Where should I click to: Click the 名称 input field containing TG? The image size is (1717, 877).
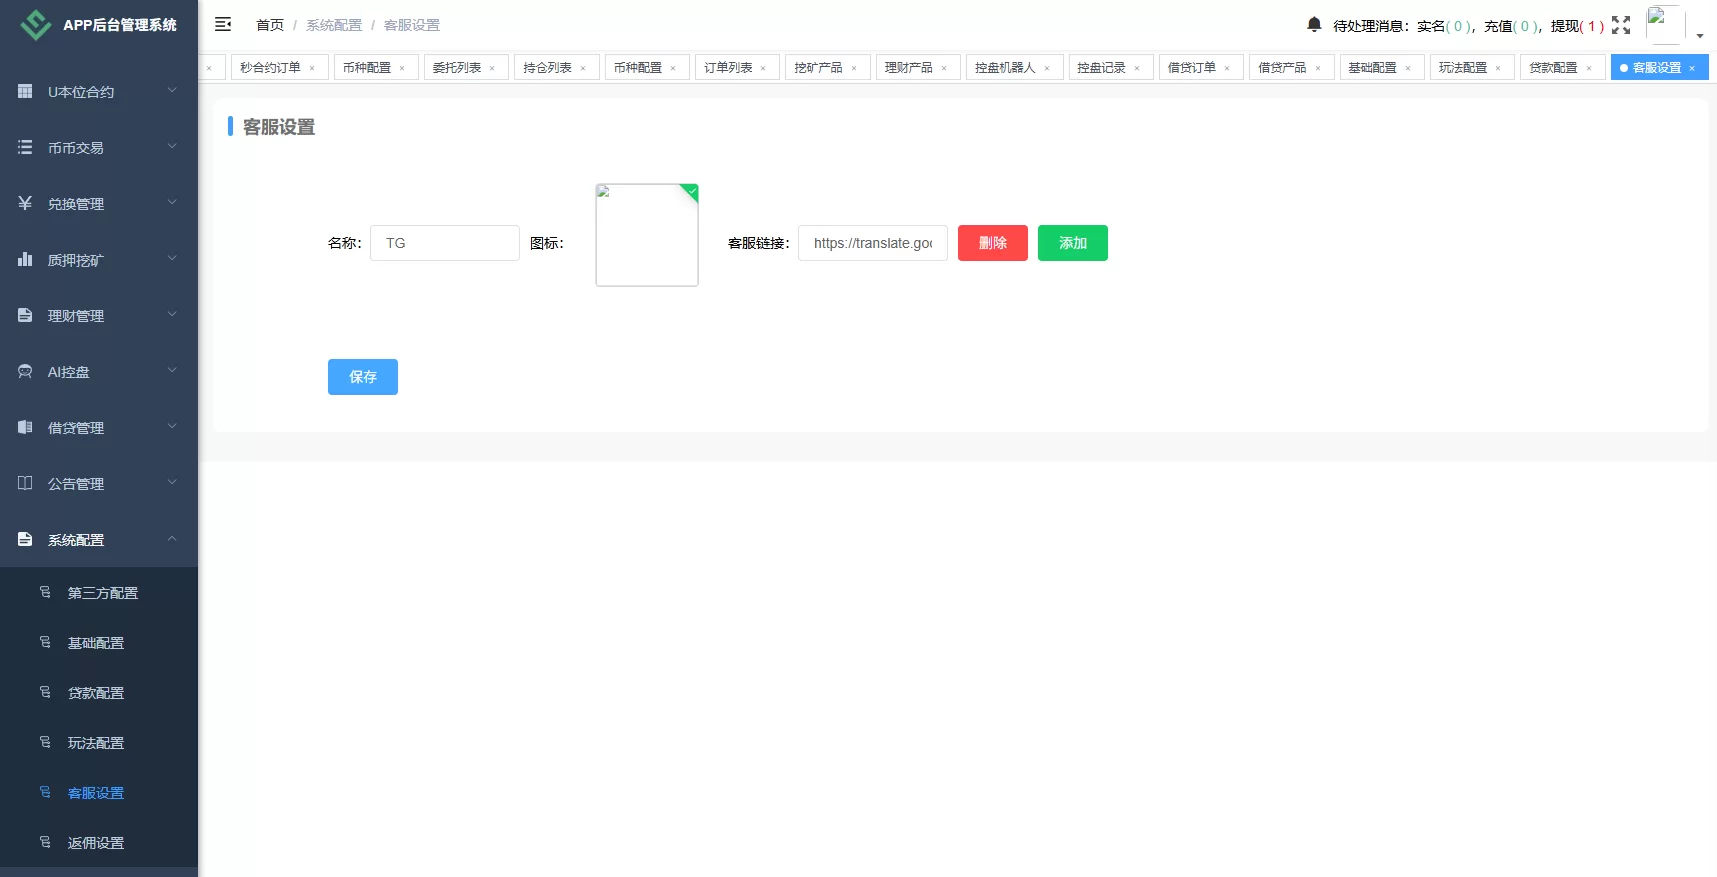(445, 243)
